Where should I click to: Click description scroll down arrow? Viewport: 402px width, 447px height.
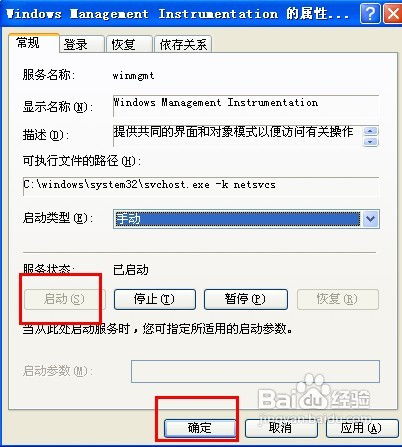(370, 142)
